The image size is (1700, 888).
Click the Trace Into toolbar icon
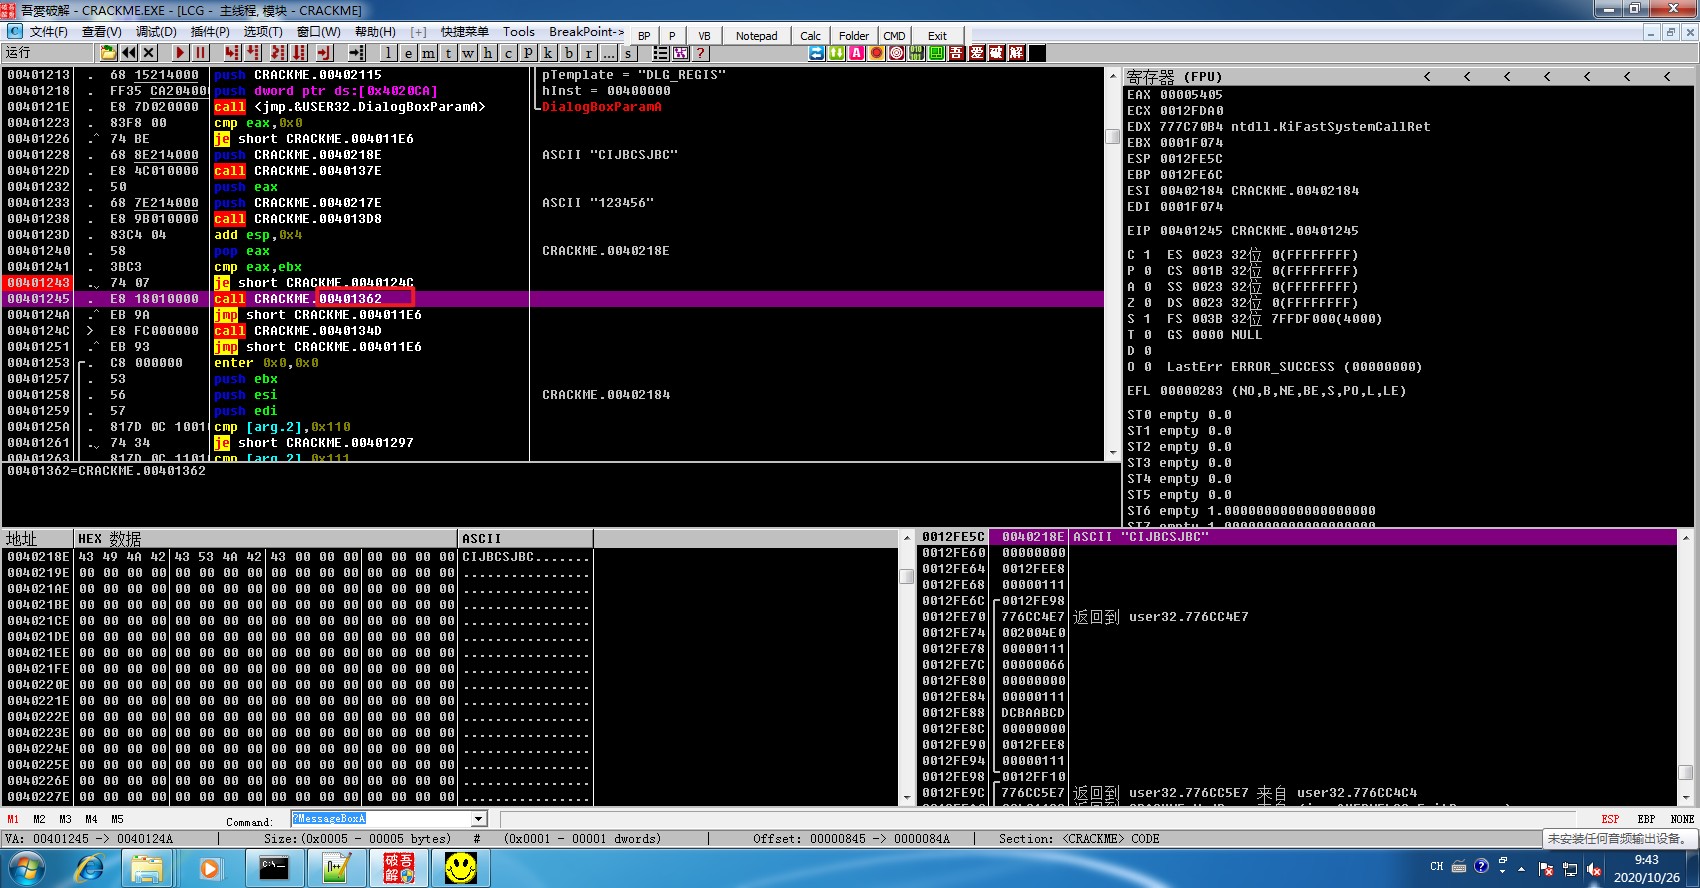pyautogui.click(x=278, y=53)
